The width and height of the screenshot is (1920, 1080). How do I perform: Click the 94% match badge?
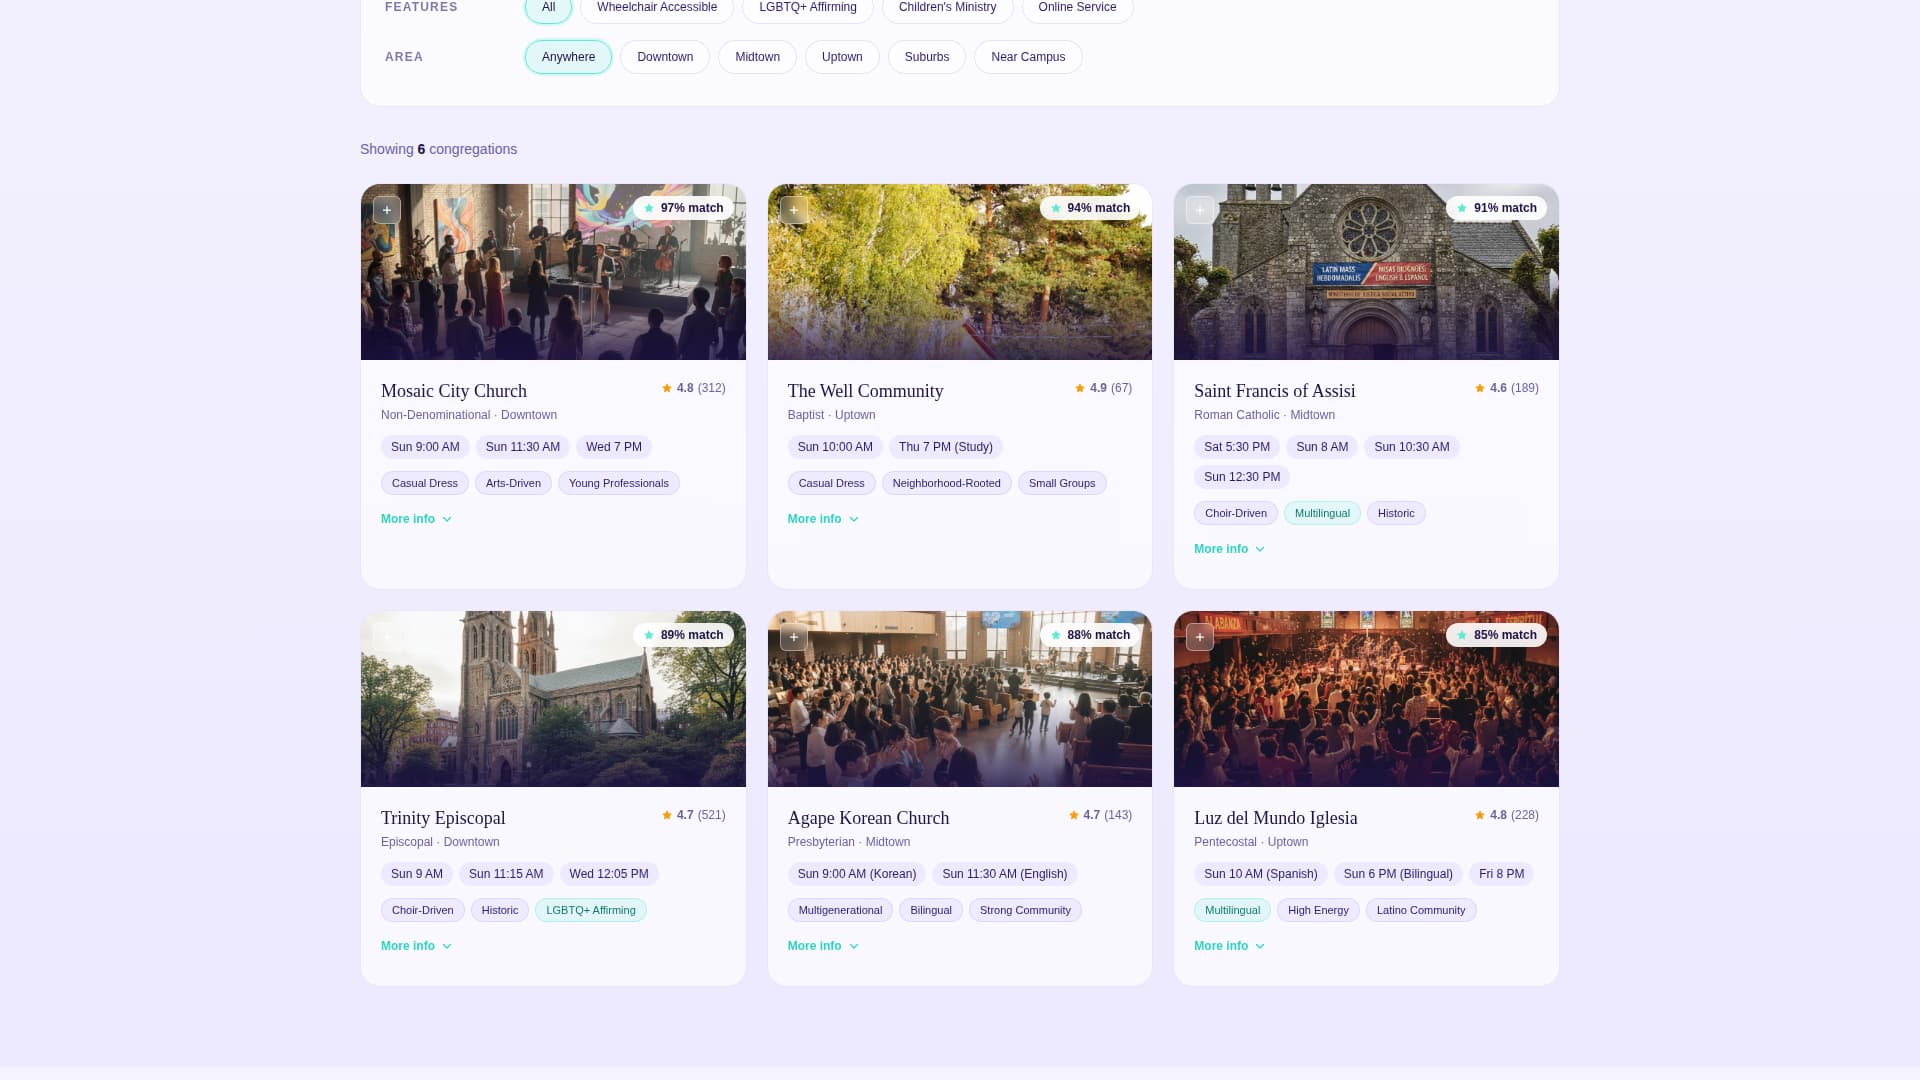point(1090,208)
